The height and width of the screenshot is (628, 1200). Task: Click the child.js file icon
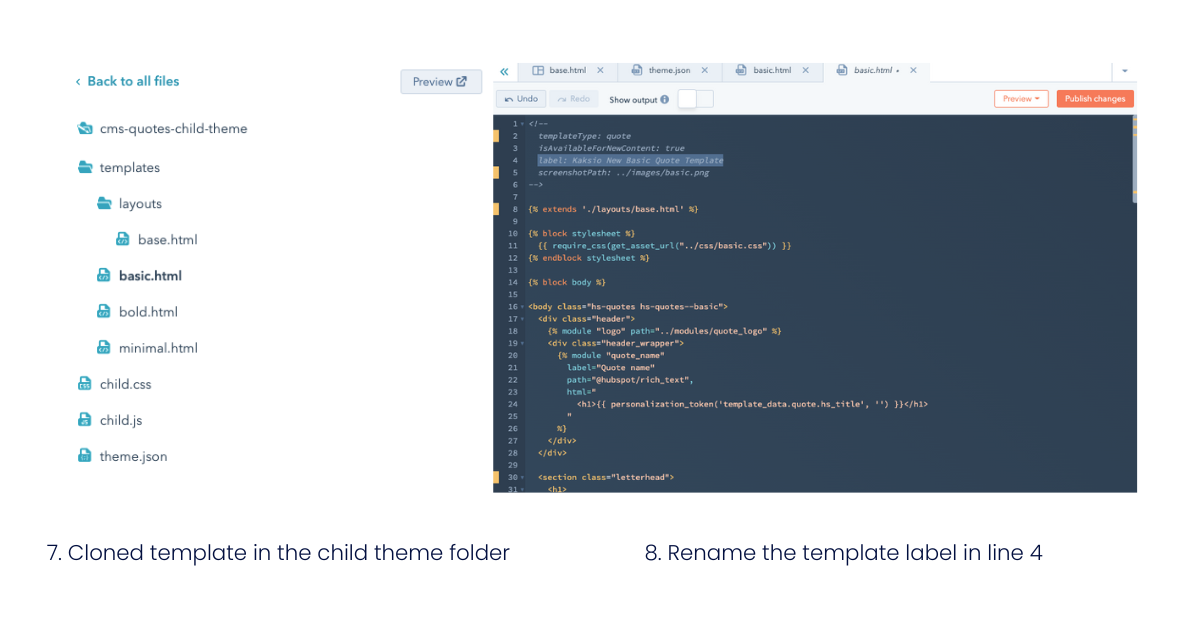(x=85, y=420)
